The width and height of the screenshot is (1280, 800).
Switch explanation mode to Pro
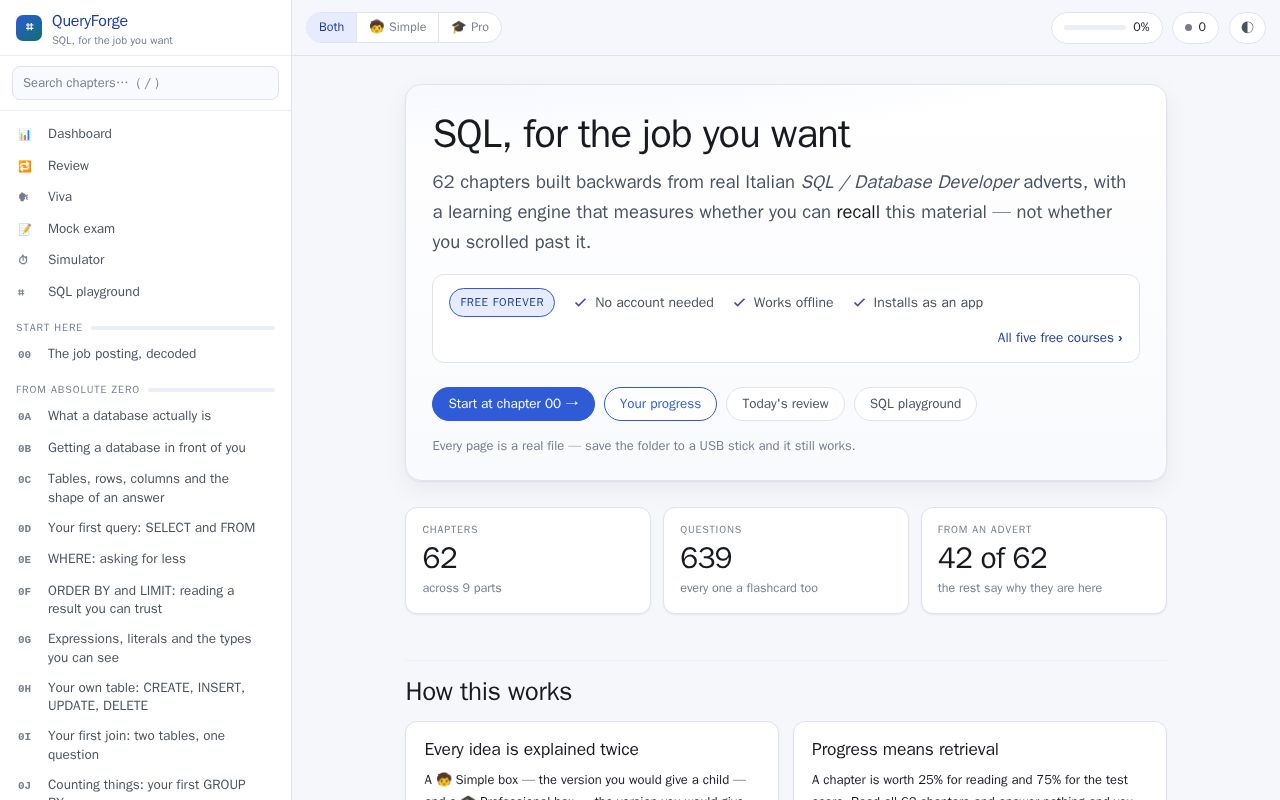coord(470,27)
